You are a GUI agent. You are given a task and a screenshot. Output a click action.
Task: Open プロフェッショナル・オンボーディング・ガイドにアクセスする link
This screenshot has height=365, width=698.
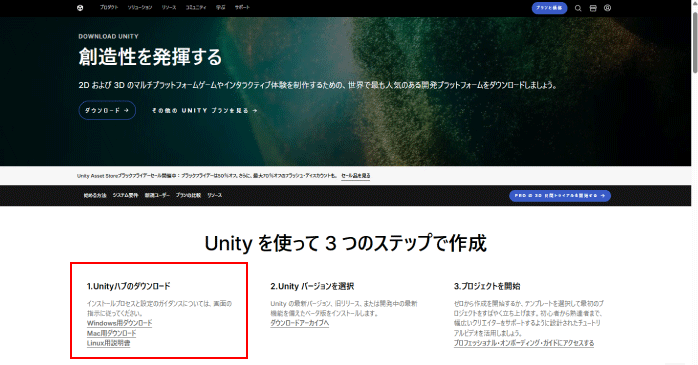pos(524,343)
